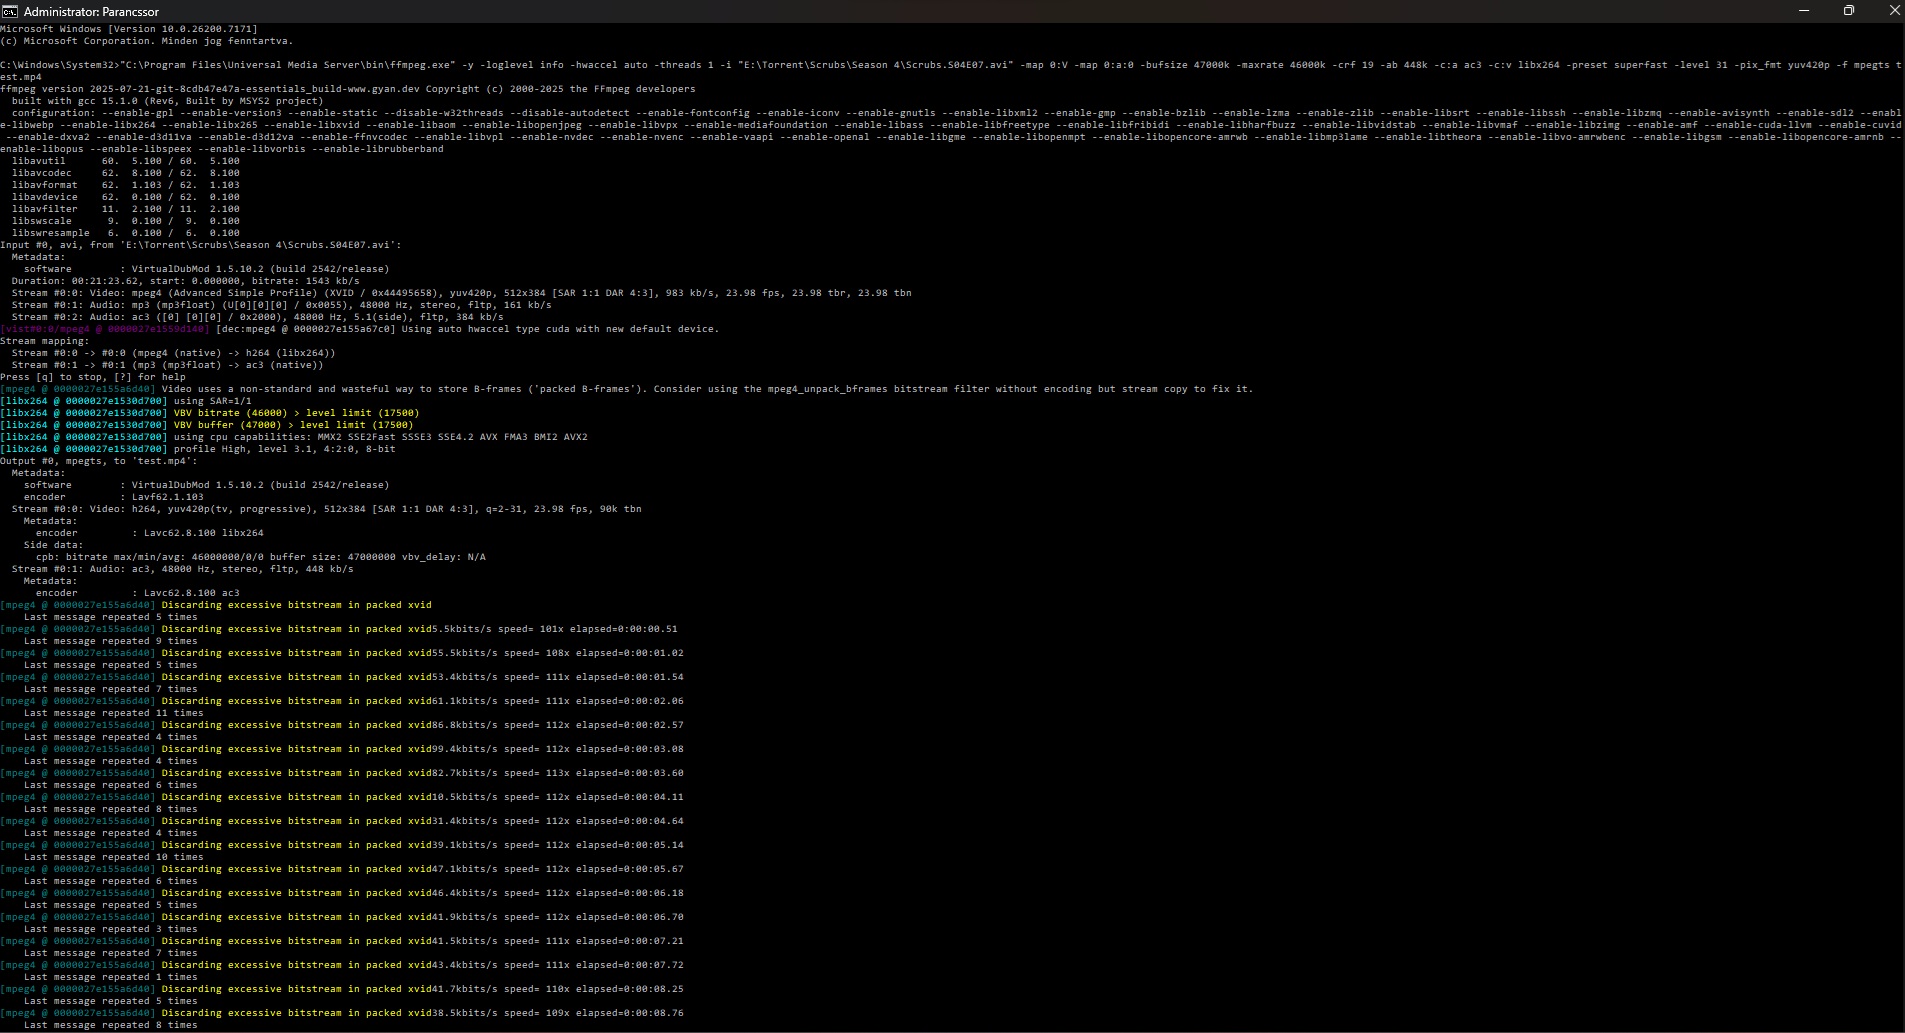Click the 'libswscale' version row
This screenshot has width=1905, height=1033.
126,221
